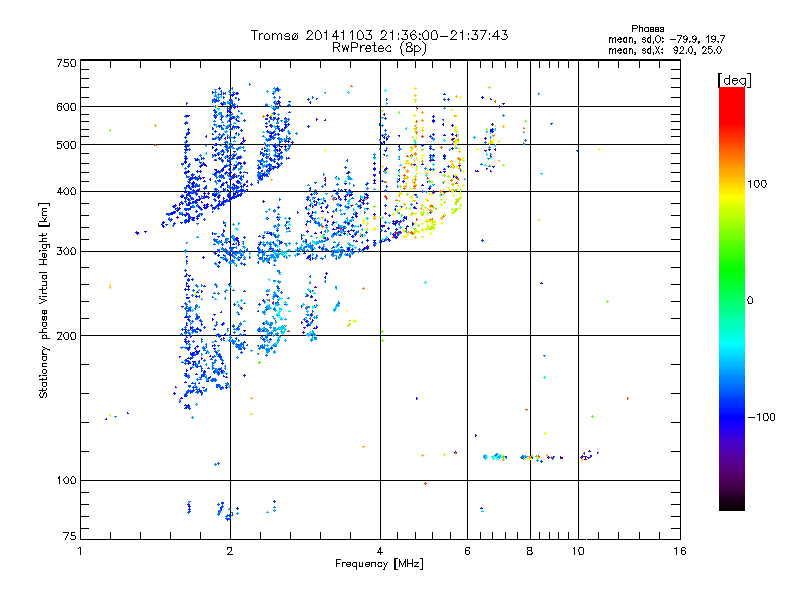Select the 'mean, sd,O: -79.9, 19.7' line
Screen dimensions: 800x600
[x=666, y=40]
